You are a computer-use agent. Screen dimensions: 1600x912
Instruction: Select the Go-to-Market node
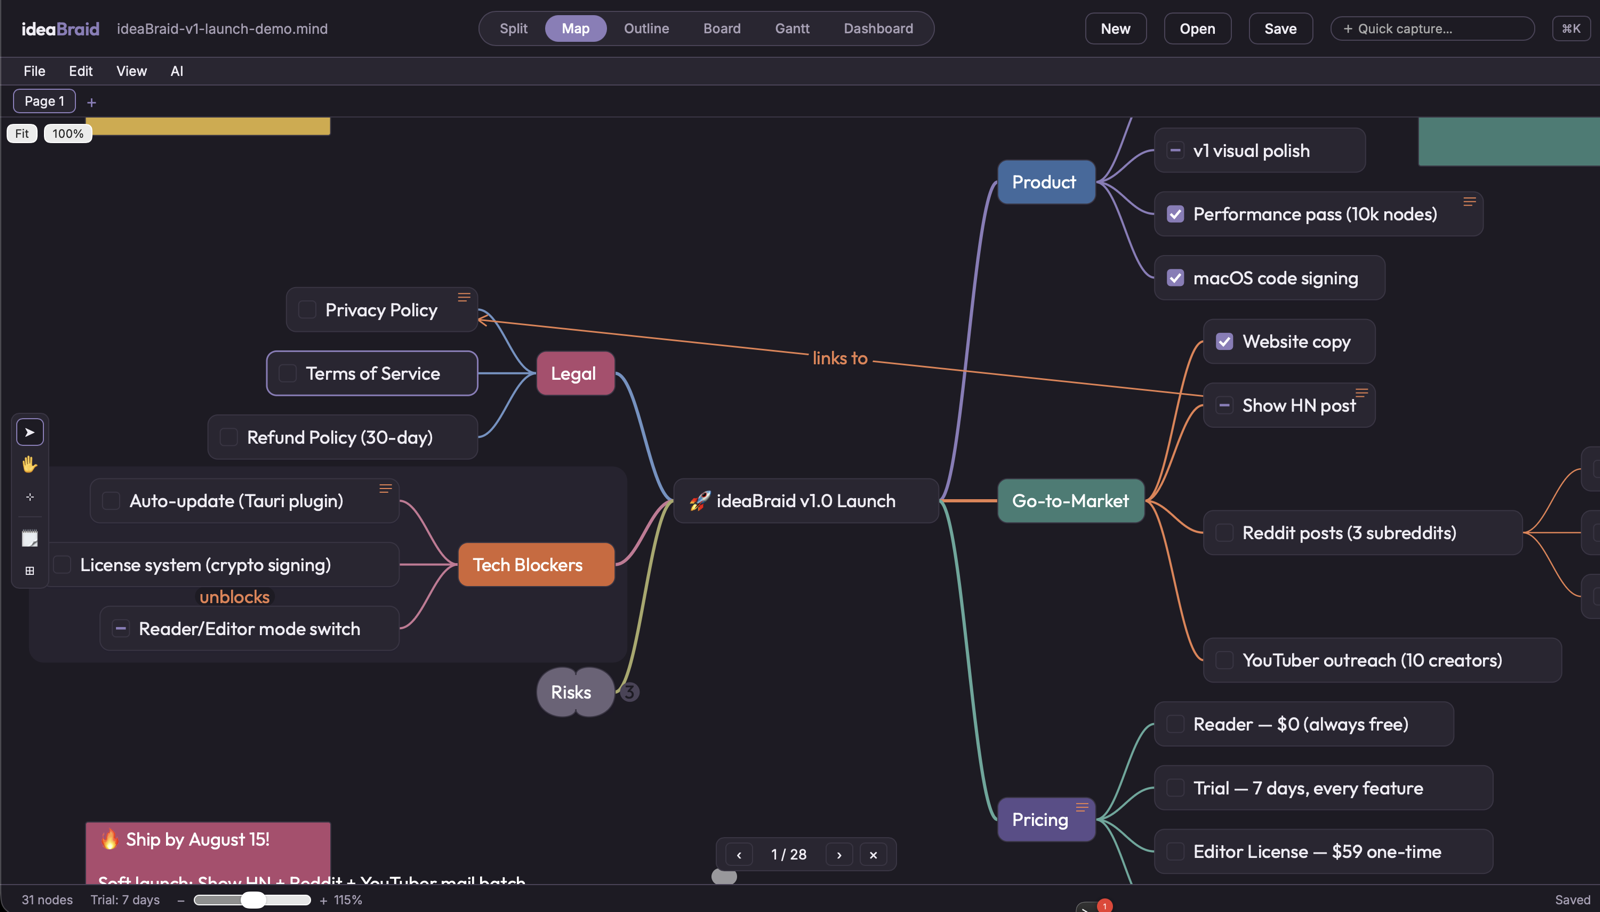pyautogui.click(x=1071, y=501)
